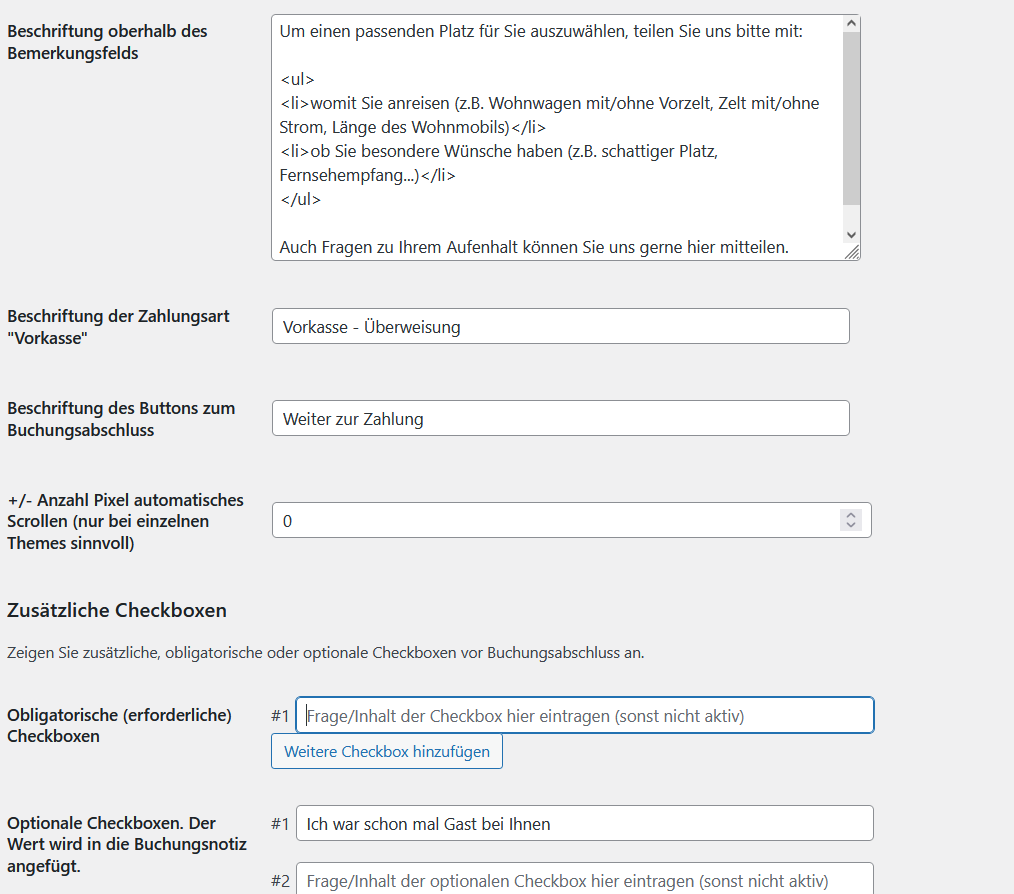This screenshot has height=894, width=1014.
Task: Increase the automatic scroll pixel value
Action: 851,515
